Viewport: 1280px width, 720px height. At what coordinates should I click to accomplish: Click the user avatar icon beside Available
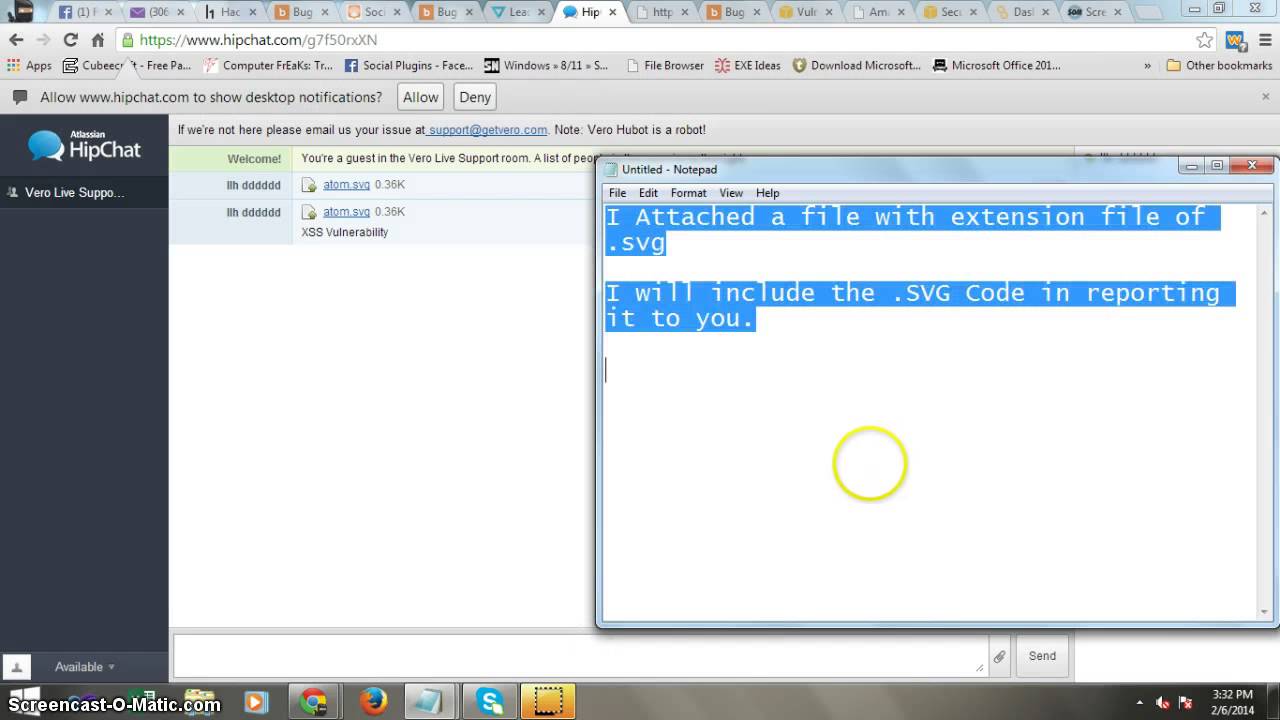click(x=17, y=667)
